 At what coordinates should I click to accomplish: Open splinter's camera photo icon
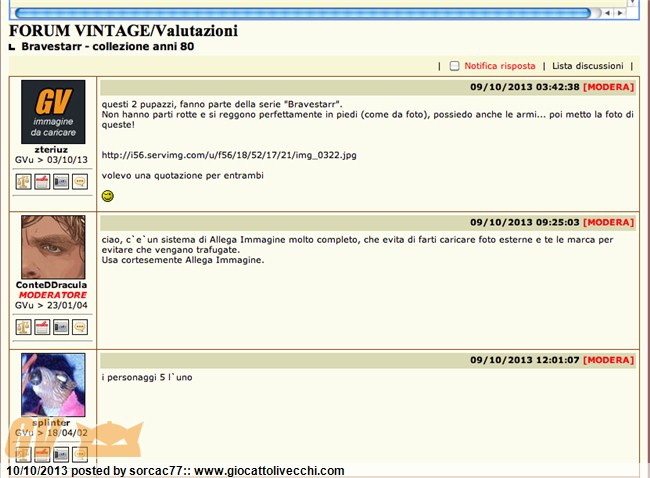61,454
